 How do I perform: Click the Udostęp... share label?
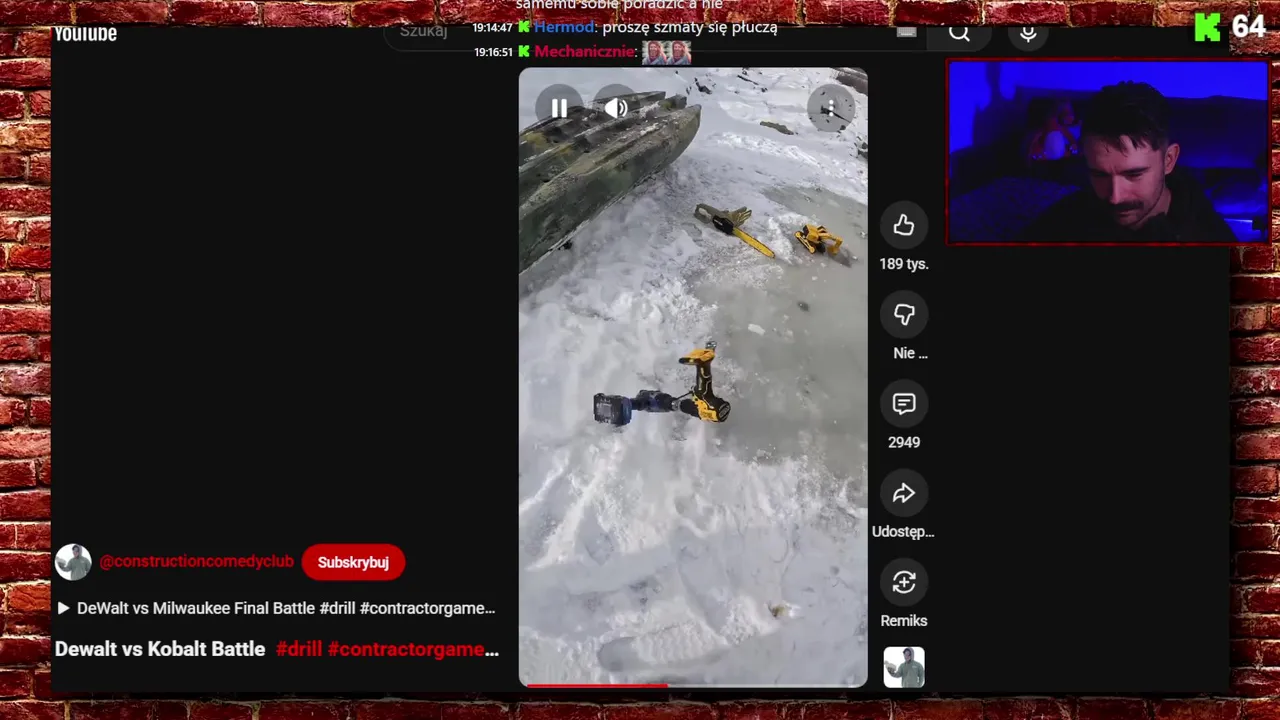point(903,531)
